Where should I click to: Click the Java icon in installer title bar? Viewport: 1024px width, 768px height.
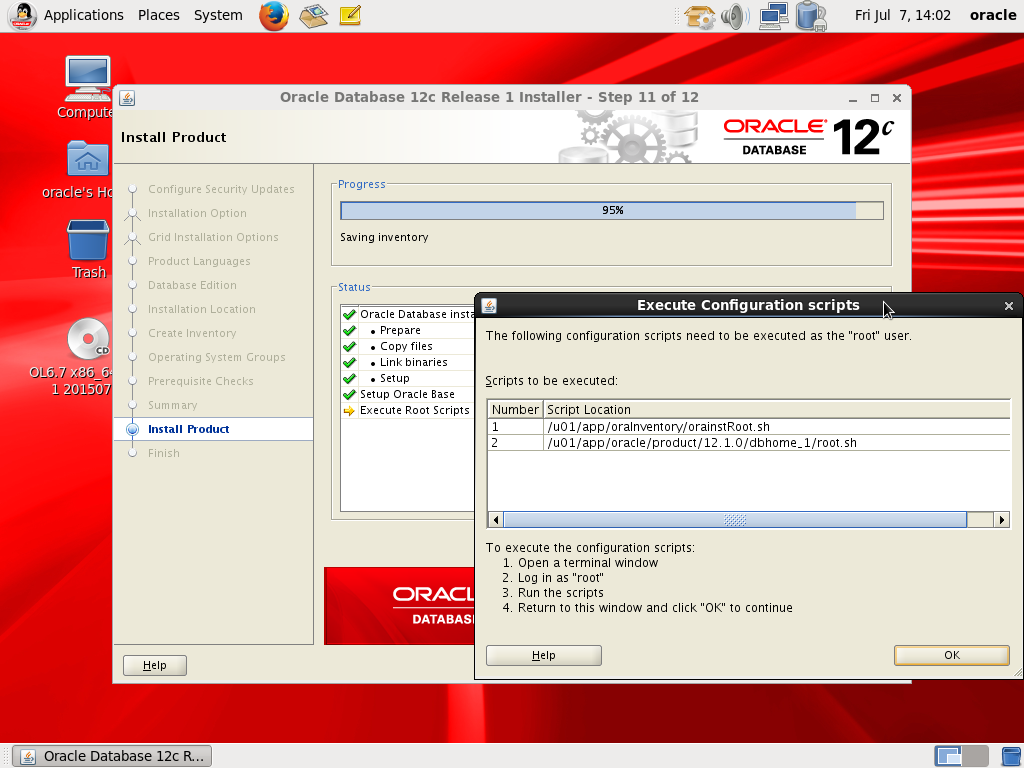coord(127,98)
